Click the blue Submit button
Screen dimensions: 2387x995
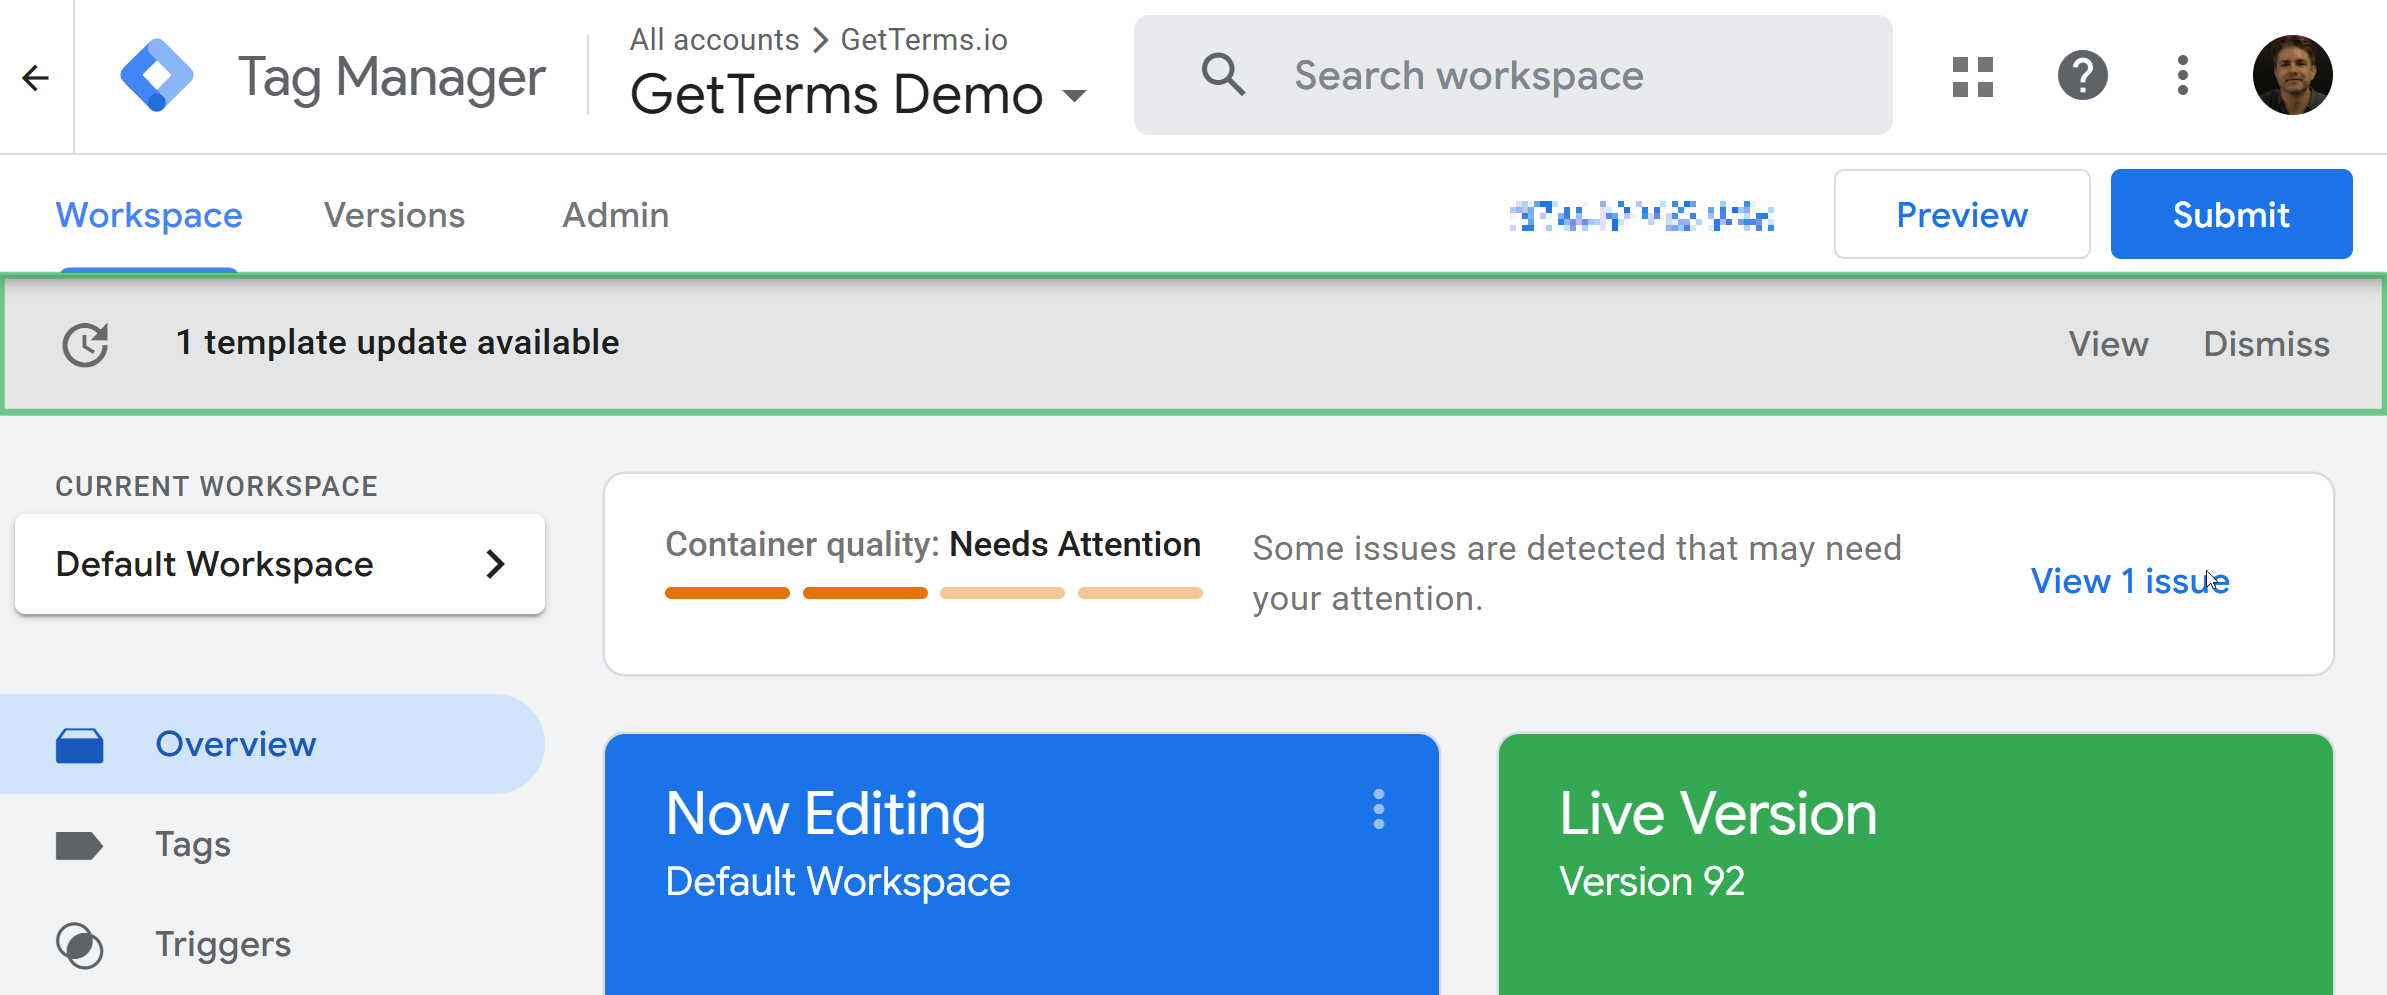pyautogui.click(x=2232, y=214)
